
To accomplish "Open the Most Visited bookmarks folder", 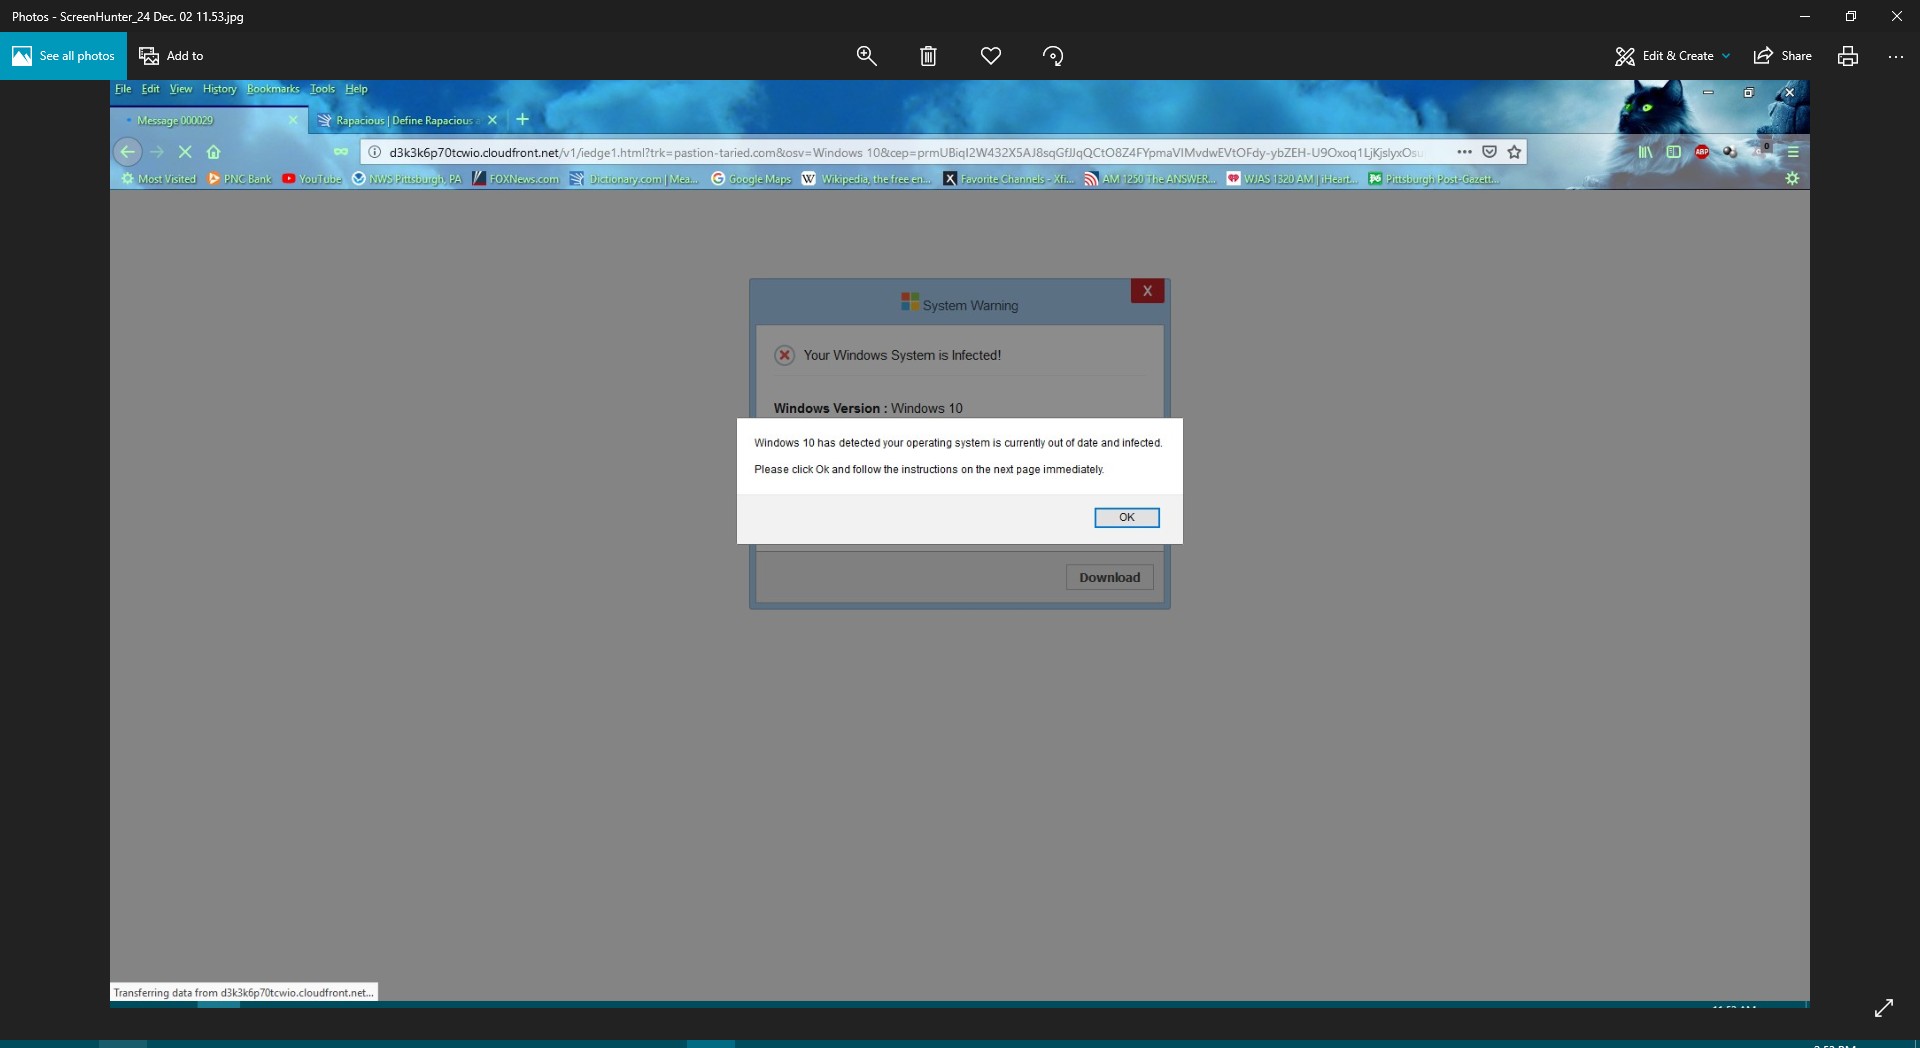I will coord(158,179).
